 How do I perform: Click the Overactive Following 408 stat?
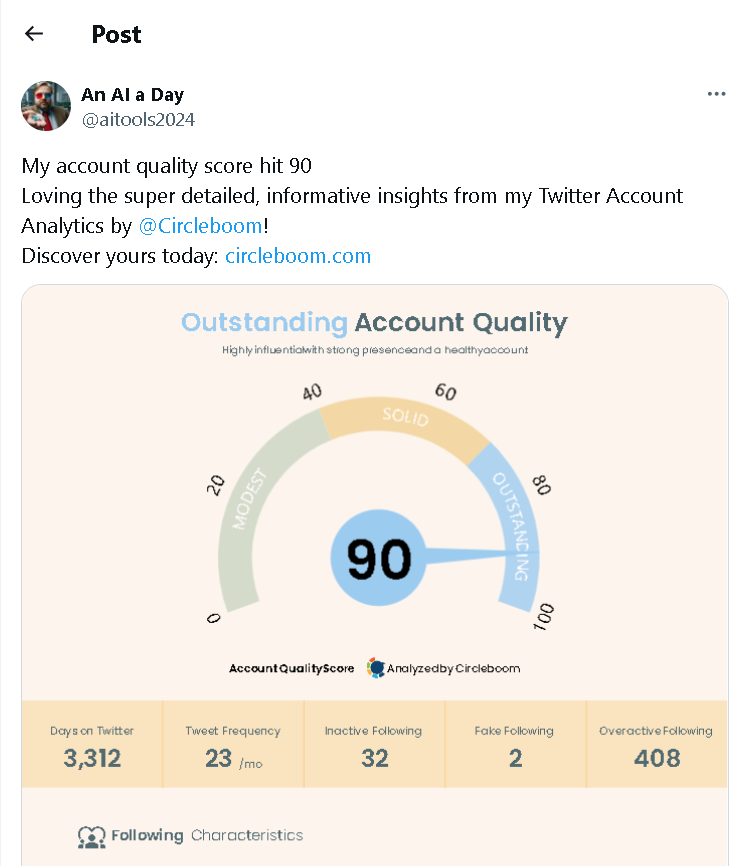pos(656,744)
